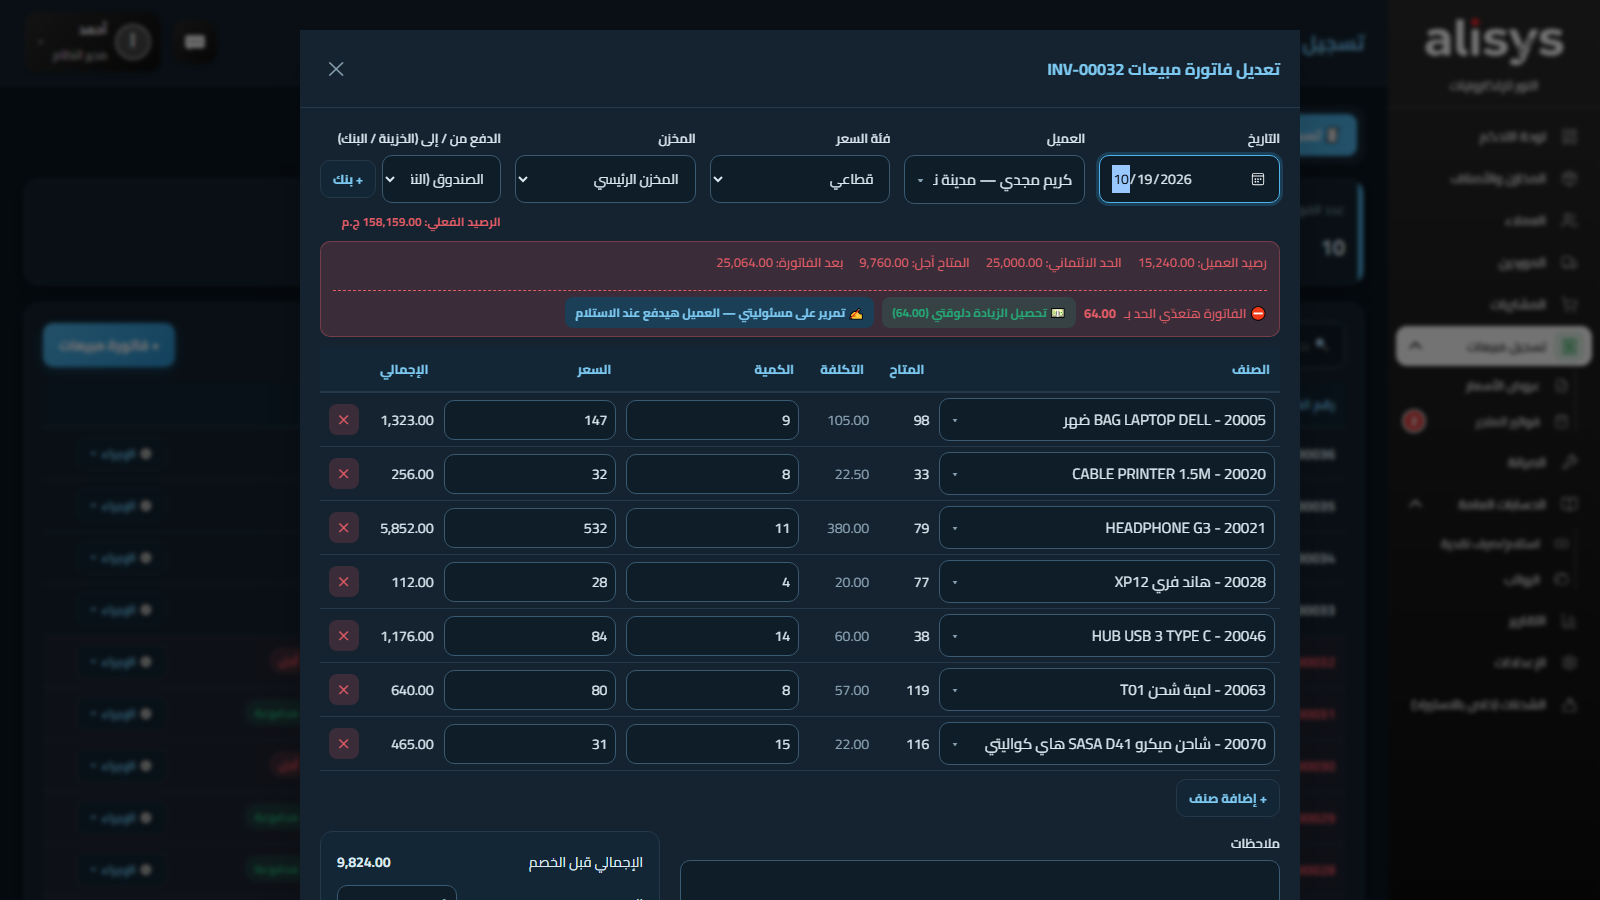Image resolution: width=1600 pixels, height=900 pixels.
Task: Click the الكمية column header
Action: click(x=774, y=370)
